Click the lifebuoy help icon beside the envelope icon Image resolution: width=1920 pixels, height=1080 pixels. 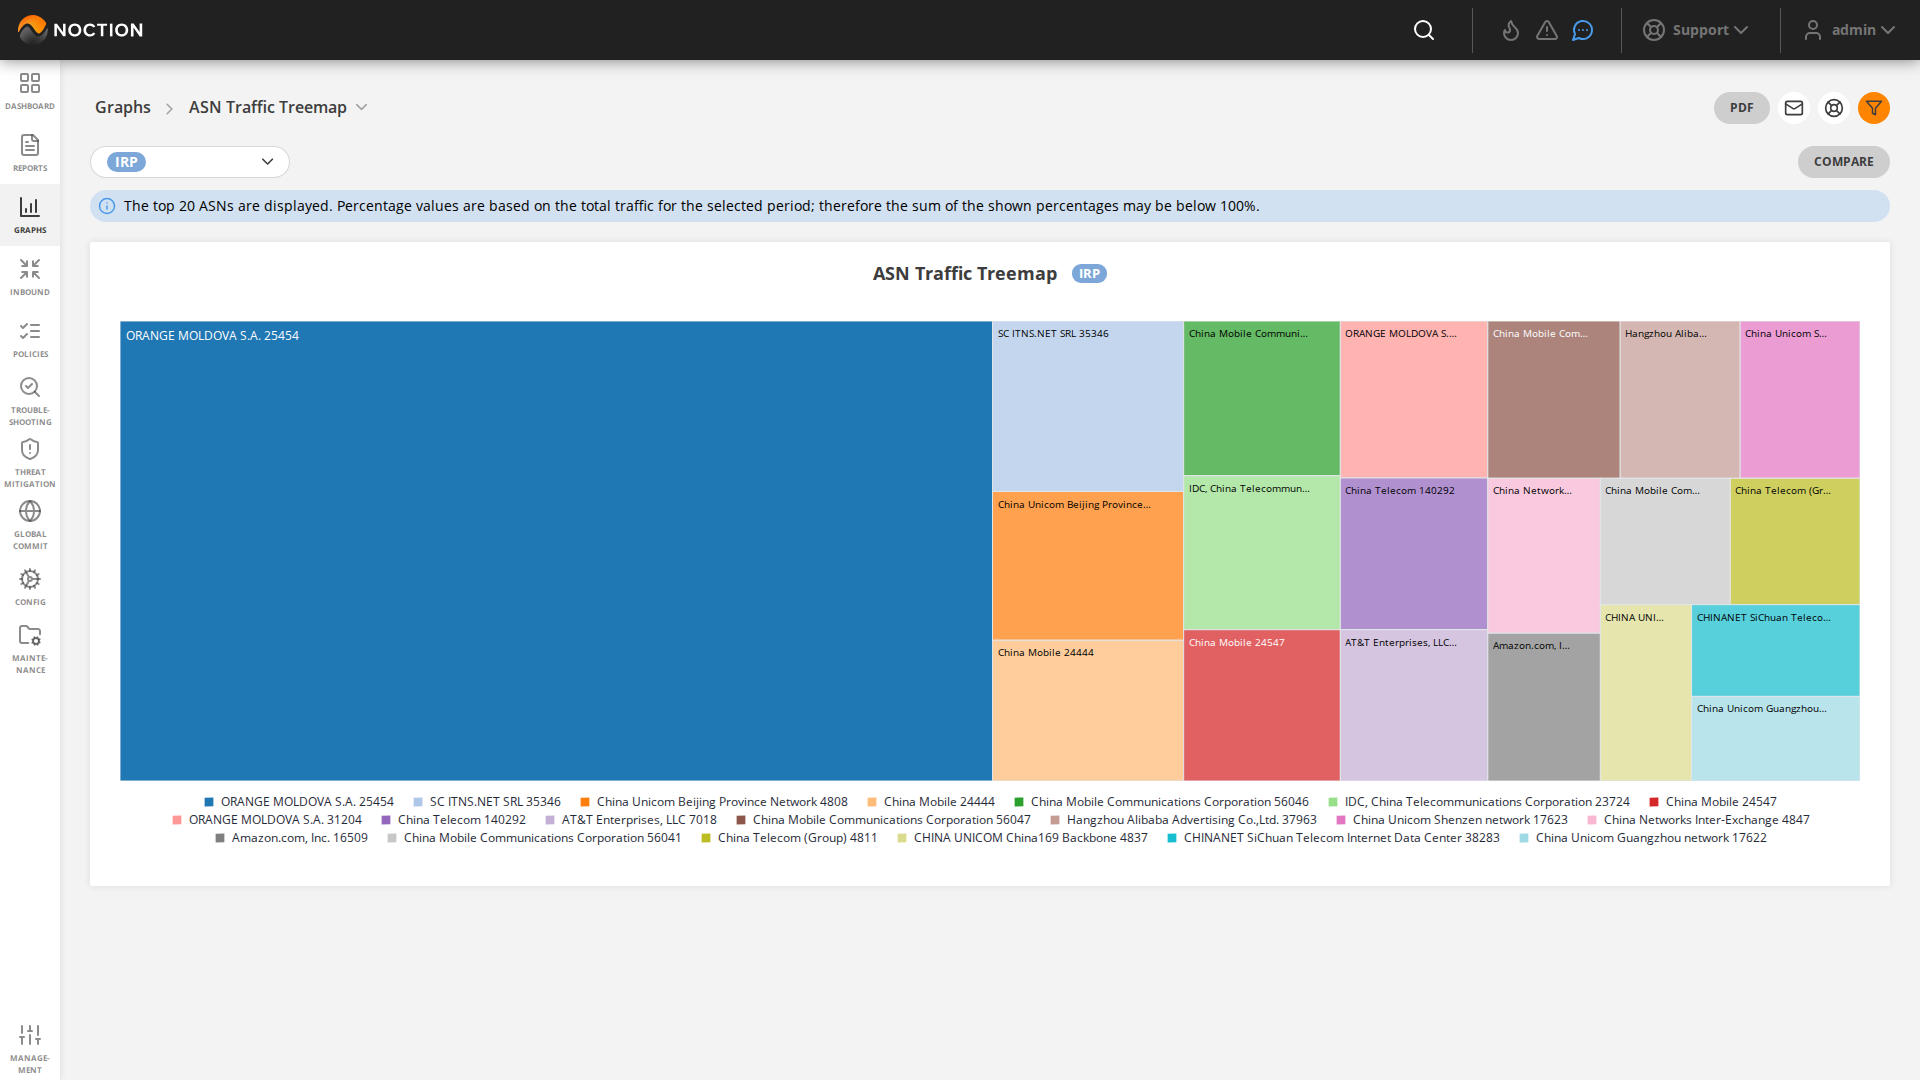click(1834, 108)
